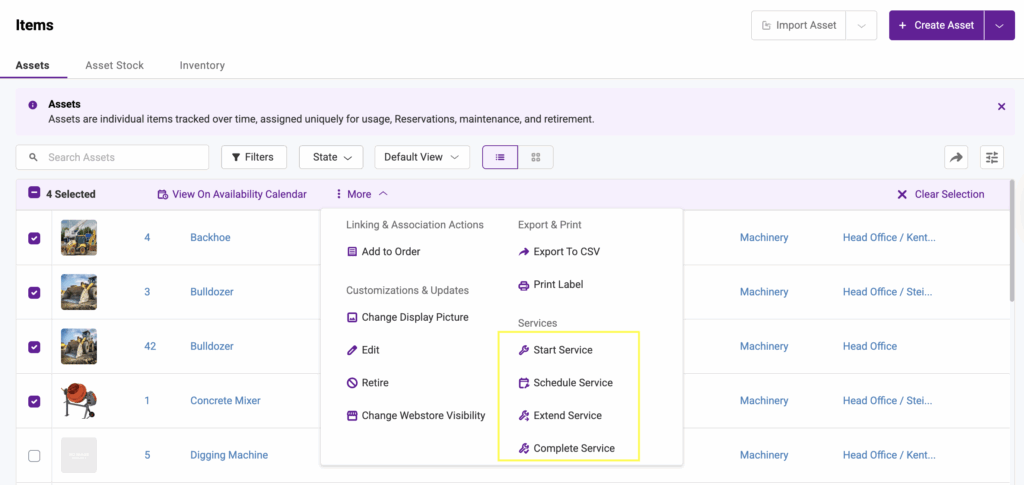Viewport: 1024px width, 485px height.
Task: Dismiss the Assets info banner
Action: [1001, 106]
